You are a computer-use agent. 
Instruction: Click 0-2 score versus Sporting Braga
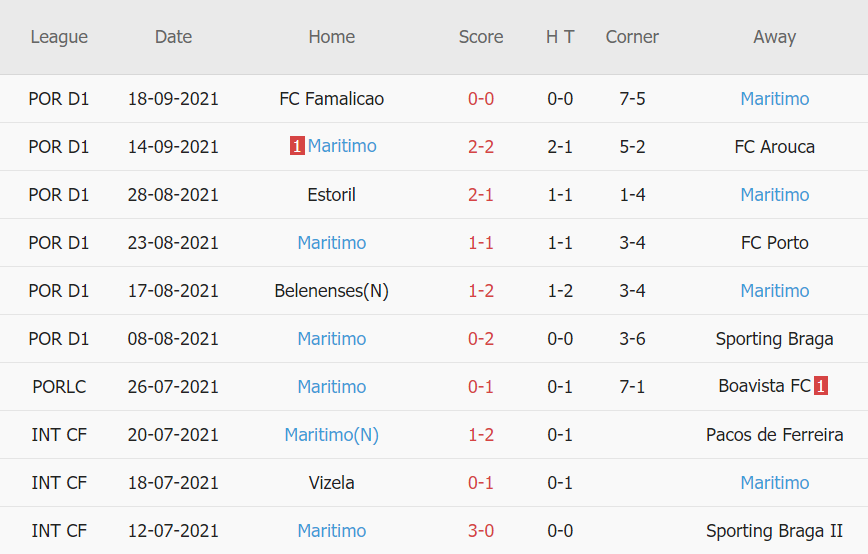tap(481, 339)
